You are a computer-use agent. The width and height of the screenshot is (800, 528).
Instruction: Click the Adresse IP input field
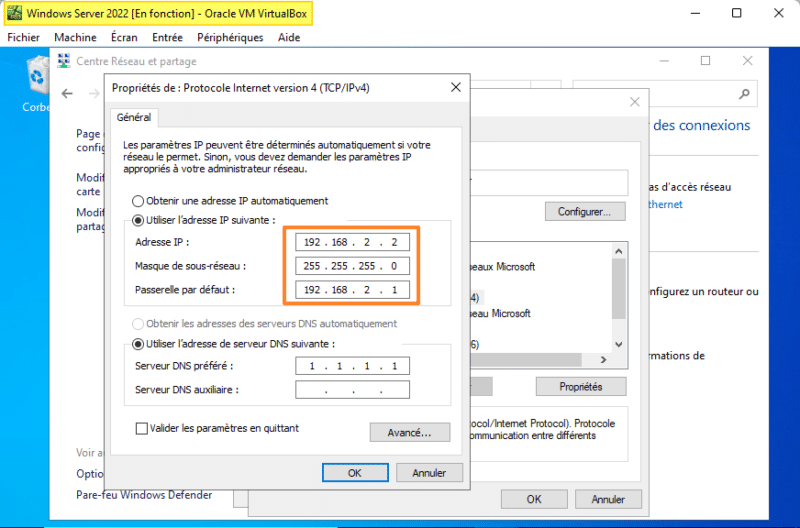tap(352, 242)
